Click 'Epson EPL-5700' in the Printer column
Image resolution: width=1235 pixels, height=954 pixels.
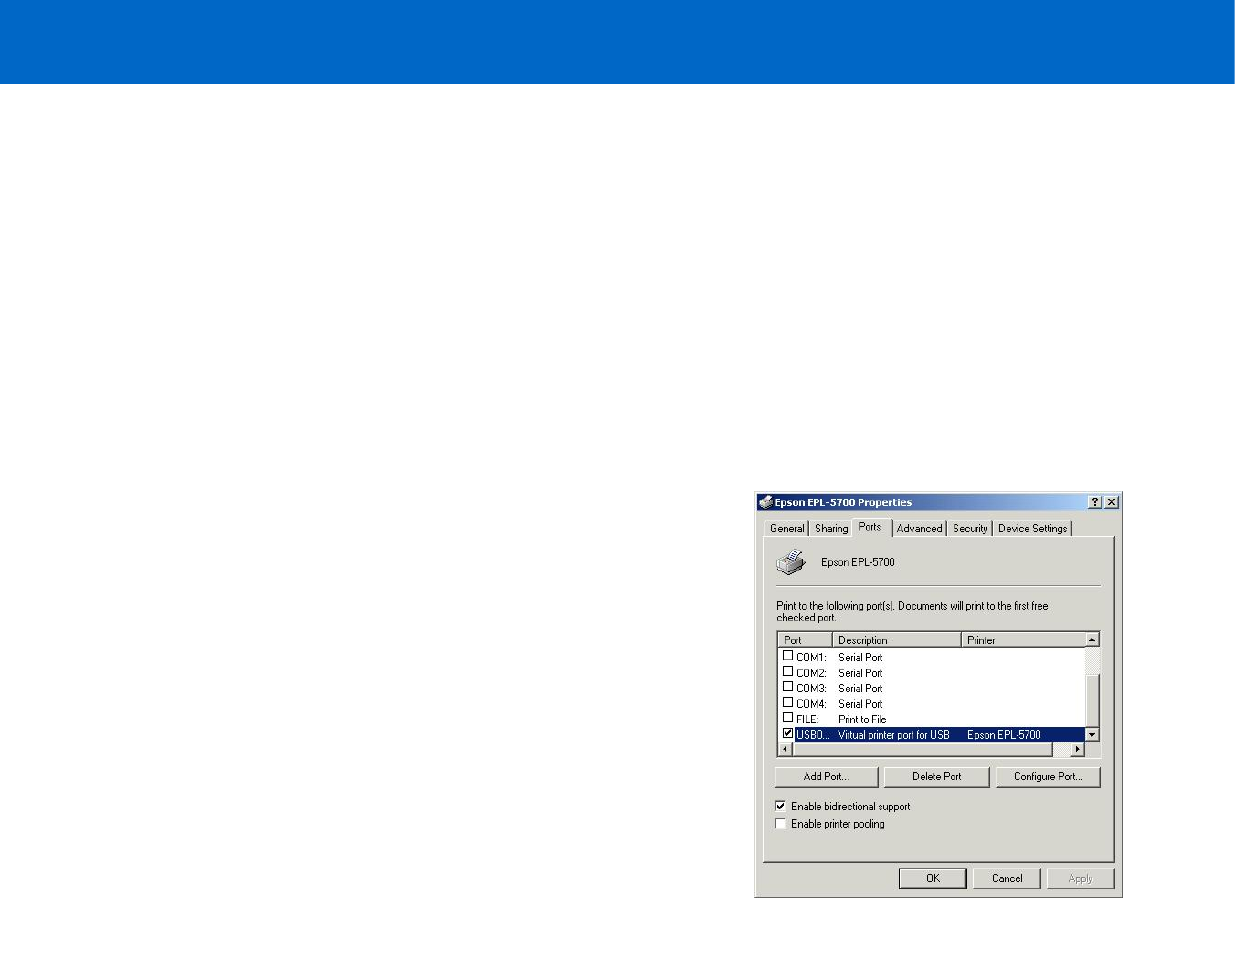click(x=1004, y=735)
